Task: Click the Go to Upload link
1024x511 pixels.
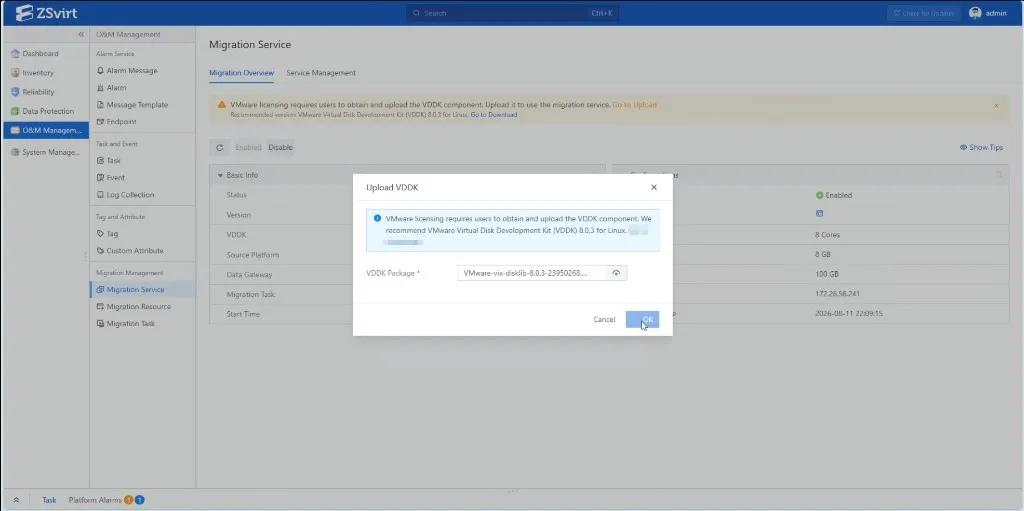Action: [x=634, y=105]
